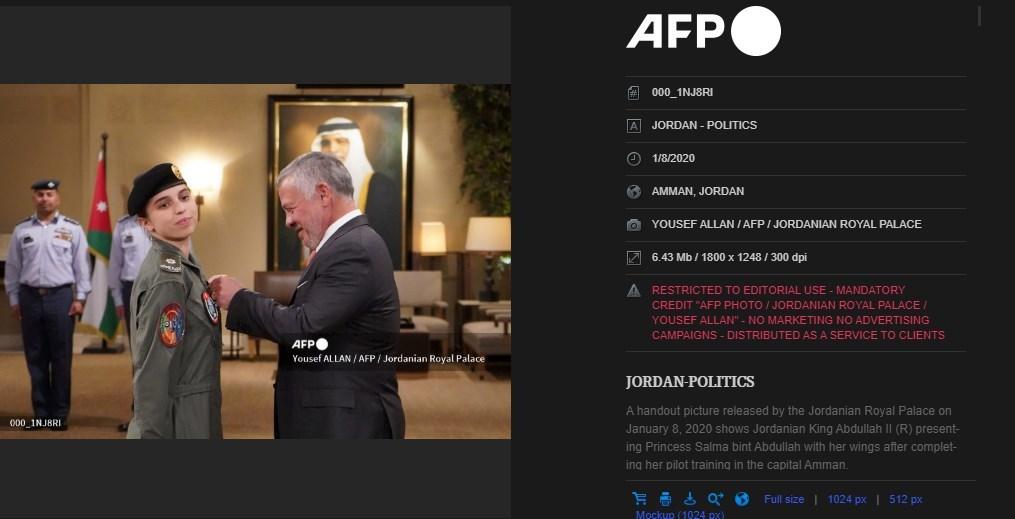1015x519 pixels.
Task: Open the Full size image link
Action: (784, 499)
